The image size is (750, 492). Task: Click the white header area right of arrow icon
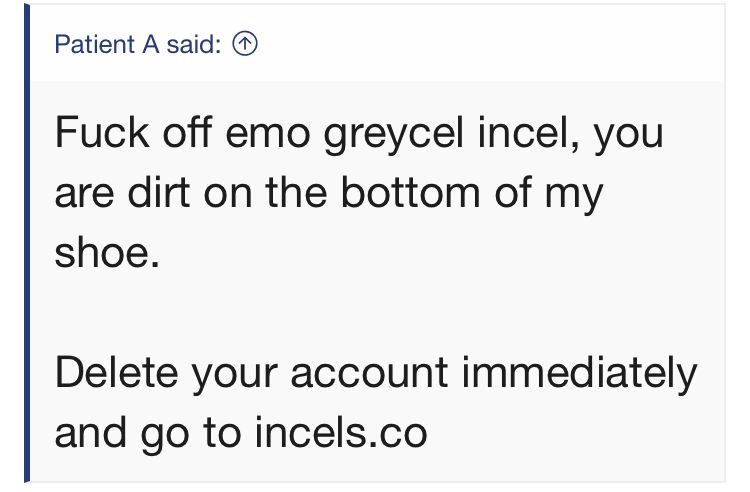coord(492,44)
